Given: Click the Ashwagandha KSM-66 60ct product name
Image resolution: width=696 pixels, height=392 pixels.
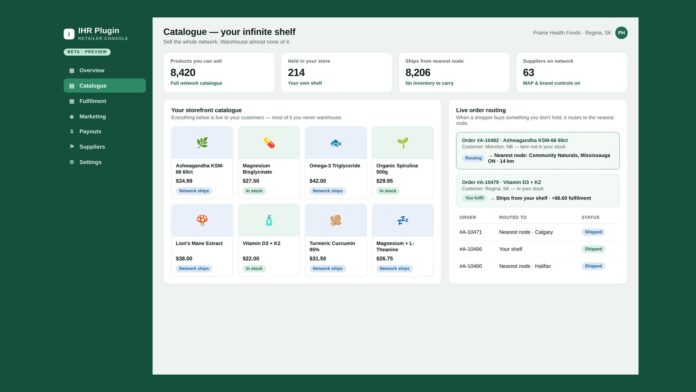Looking at the screenshot, I should [x=200, y=169].
